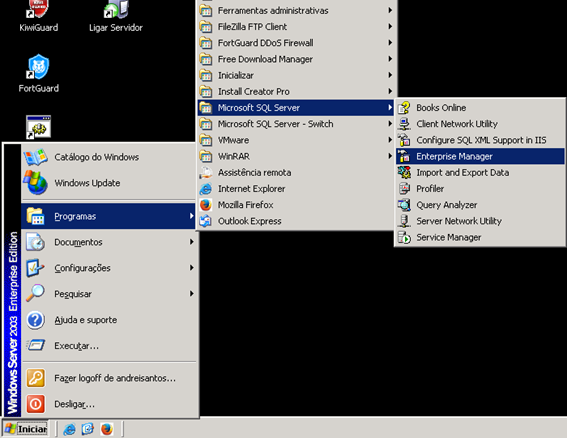Click the Configure SQL XML Support icon

pos(404,140)
